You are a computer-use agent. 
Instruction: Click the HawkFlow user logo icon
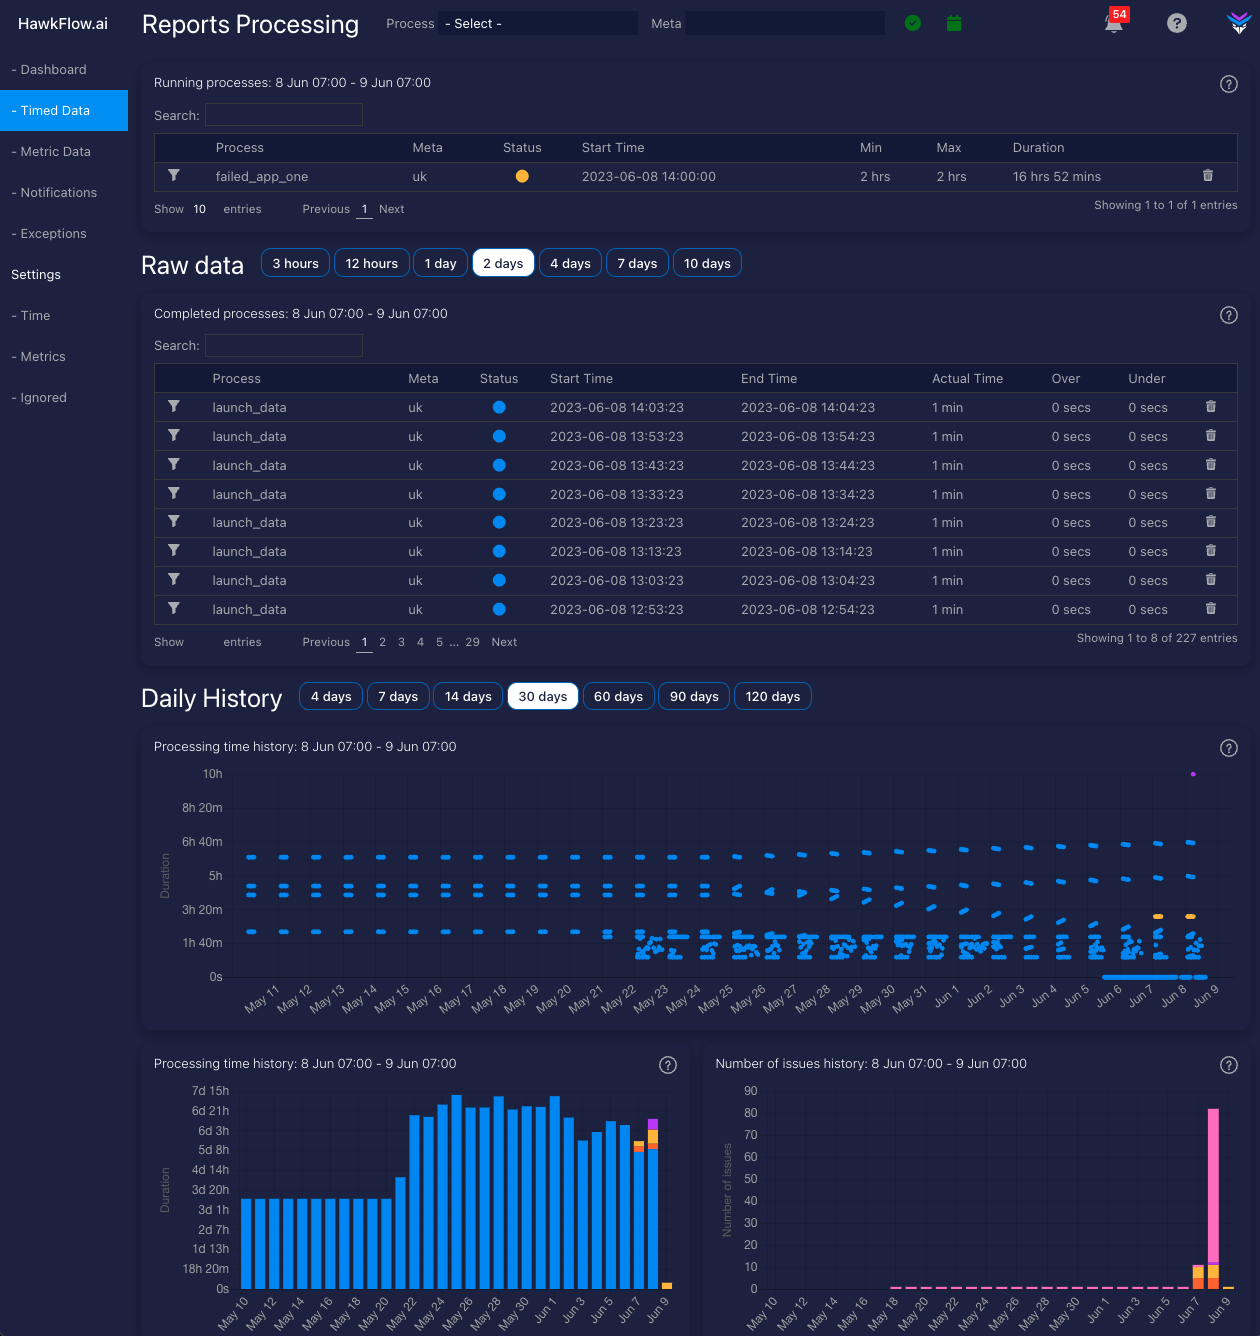pyautogui.click(x=1239, y=23)
